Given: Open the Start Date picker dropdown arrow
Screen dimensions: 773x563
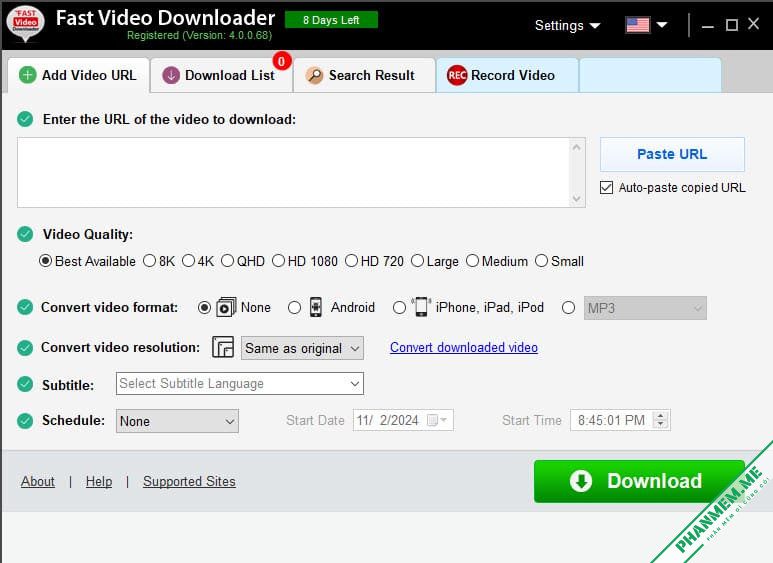Looking at the screenshot, I should coord(444,420).
